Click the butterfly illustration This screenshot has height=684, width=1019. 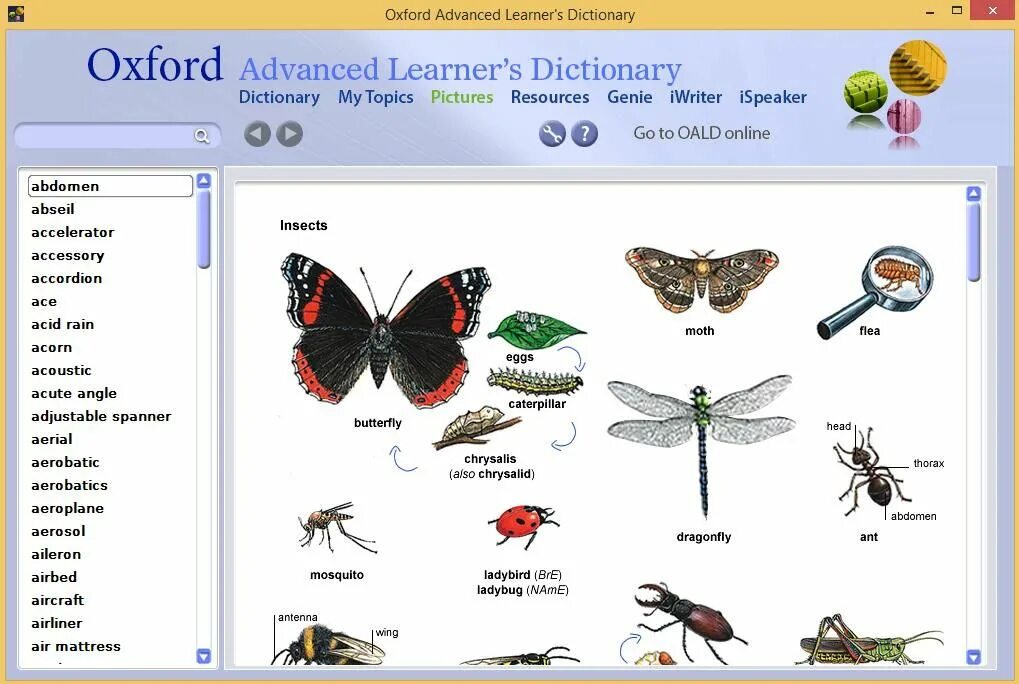385,330
